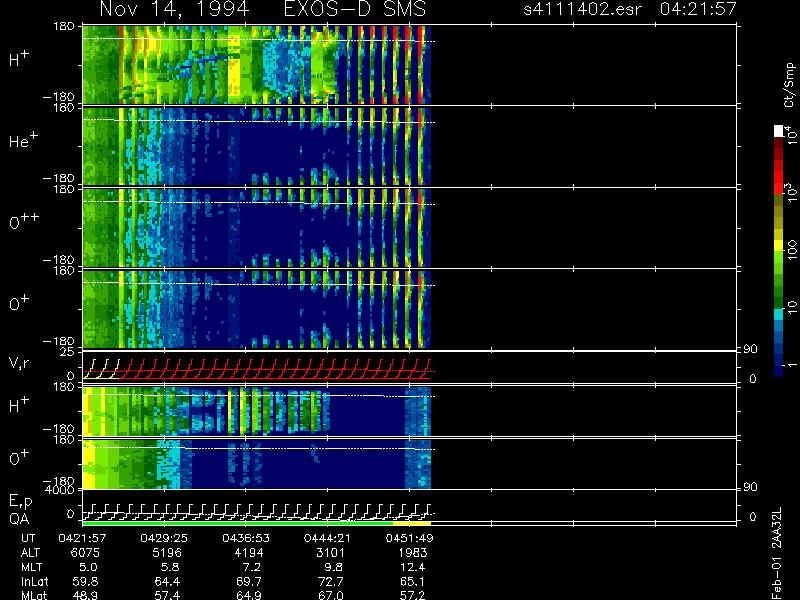Click the plot date "Nov 14, 1994"
Image resolution: width=800 pixels, height=600 pixels.
point(174,10)
